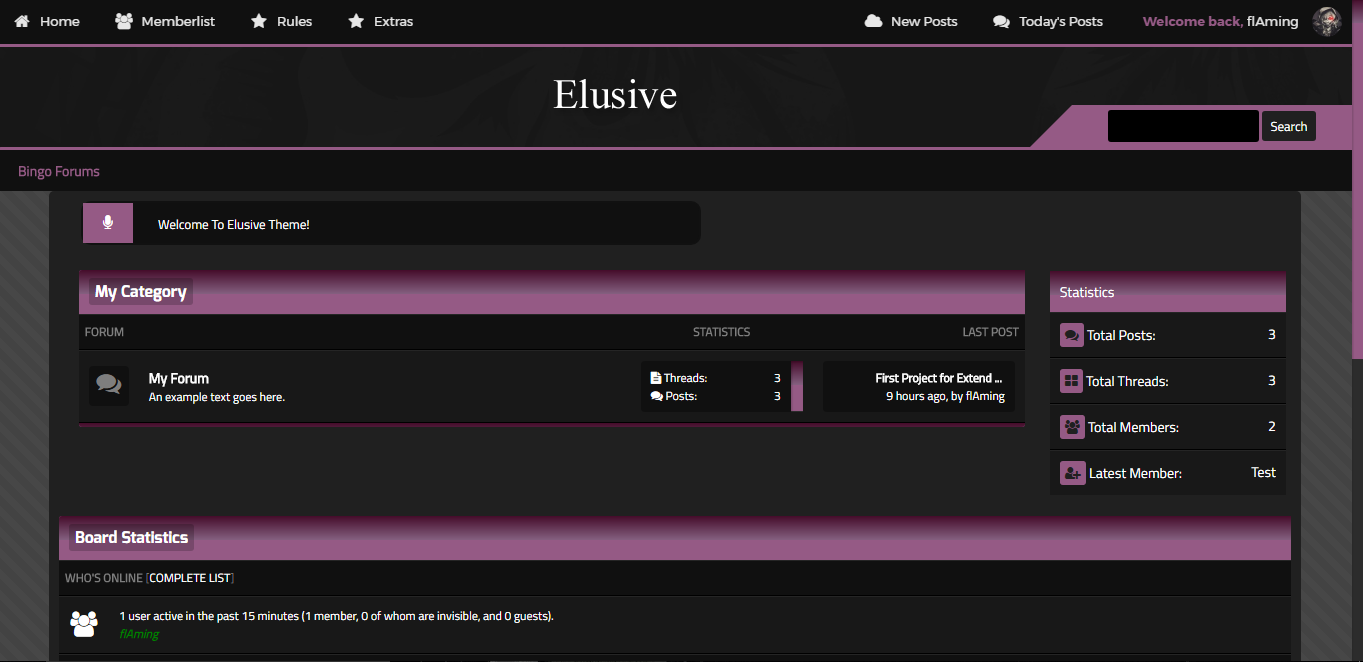The width and height of the screenshot is (1363, 662).
Task: Click the Latest Member user-plus icon
Action: point(1072,473)
